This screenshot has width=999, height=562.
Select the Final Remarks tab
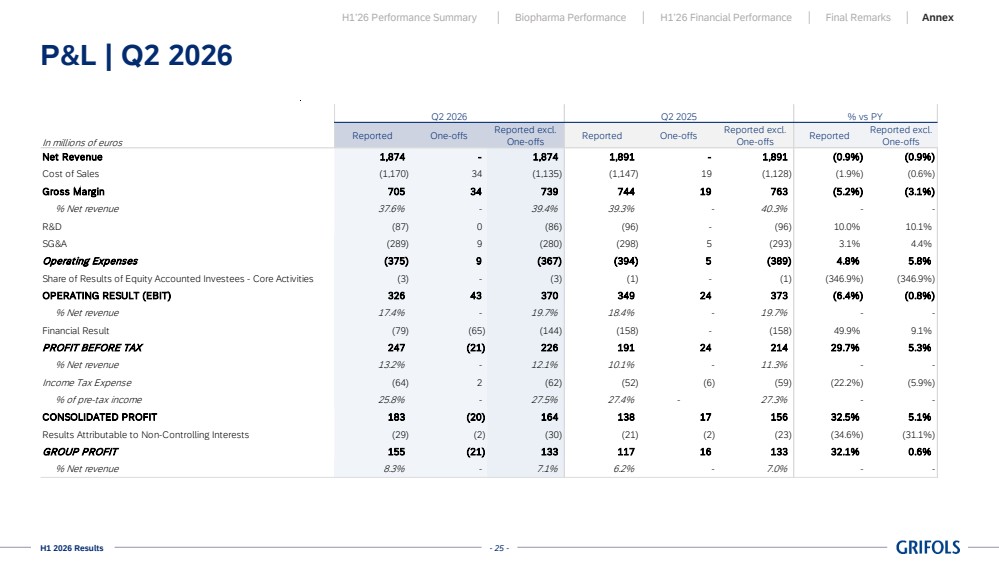(x=858, y=17)
